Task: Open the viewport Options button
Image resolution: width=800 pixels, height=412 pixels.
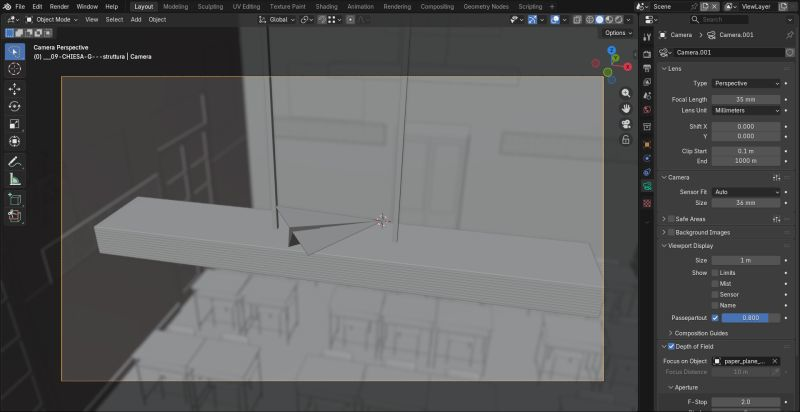Action: coord(618,33)
